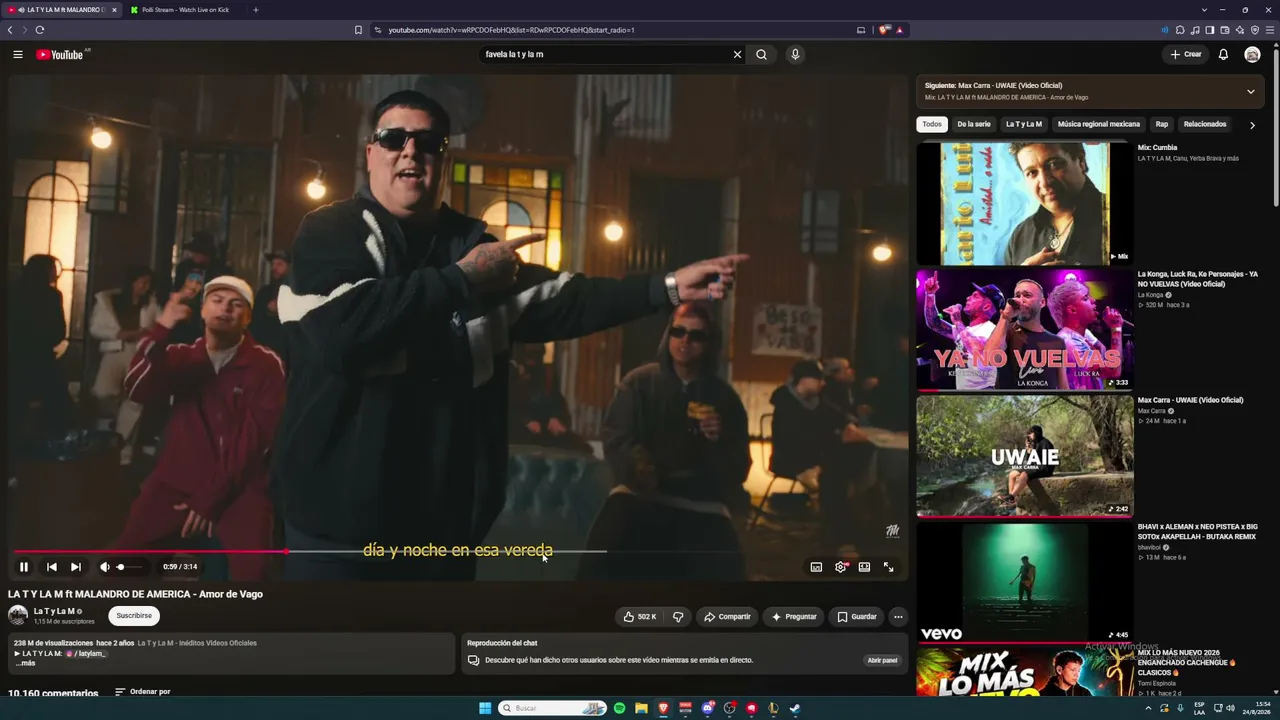
Task: Select the Música regional mexicana chip
Action: (x=1099, y=125)
